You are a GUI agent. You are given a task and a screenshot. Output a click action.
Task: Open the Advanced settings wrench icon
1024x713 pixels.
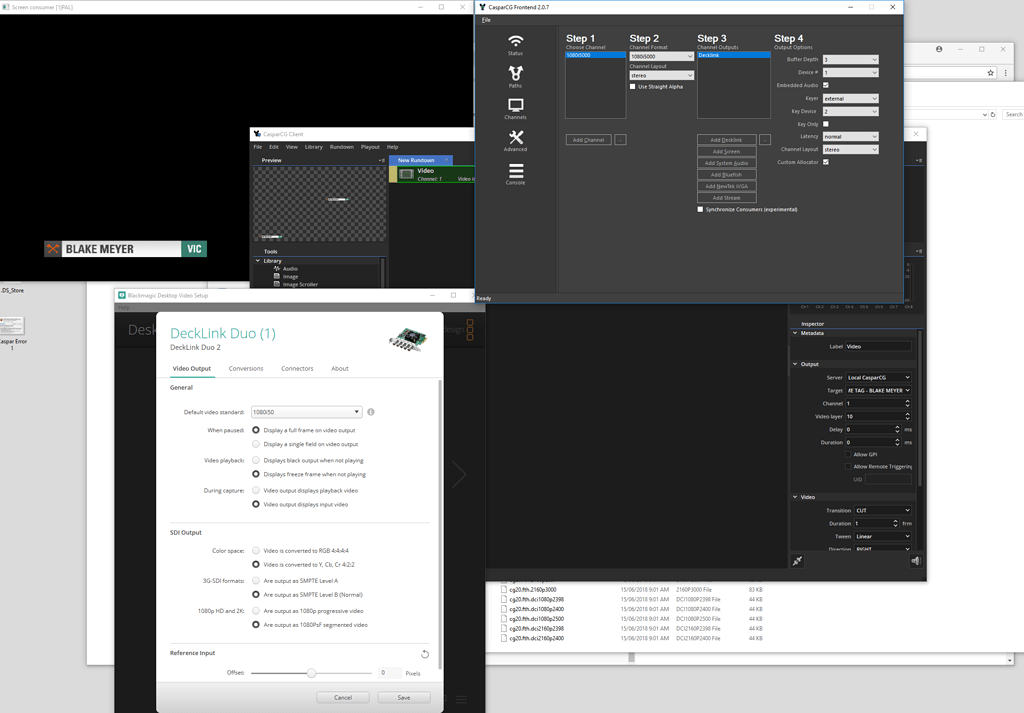[515, 137]
